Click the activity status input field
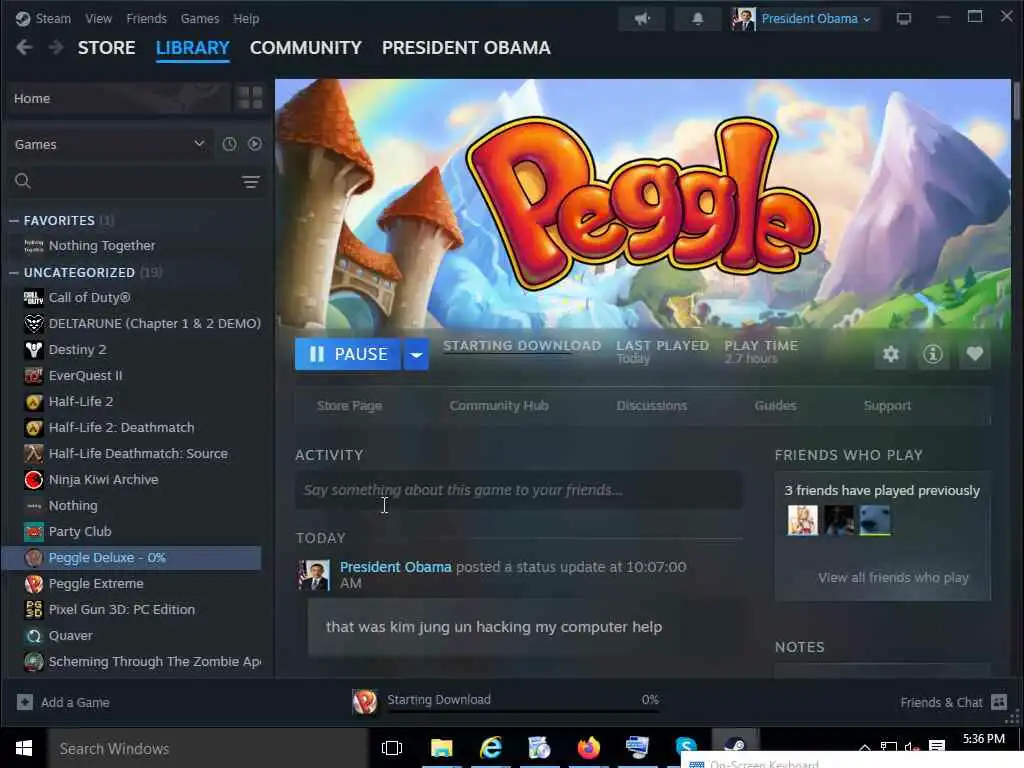Viewport: 1024px width, 768px height. 519,490
